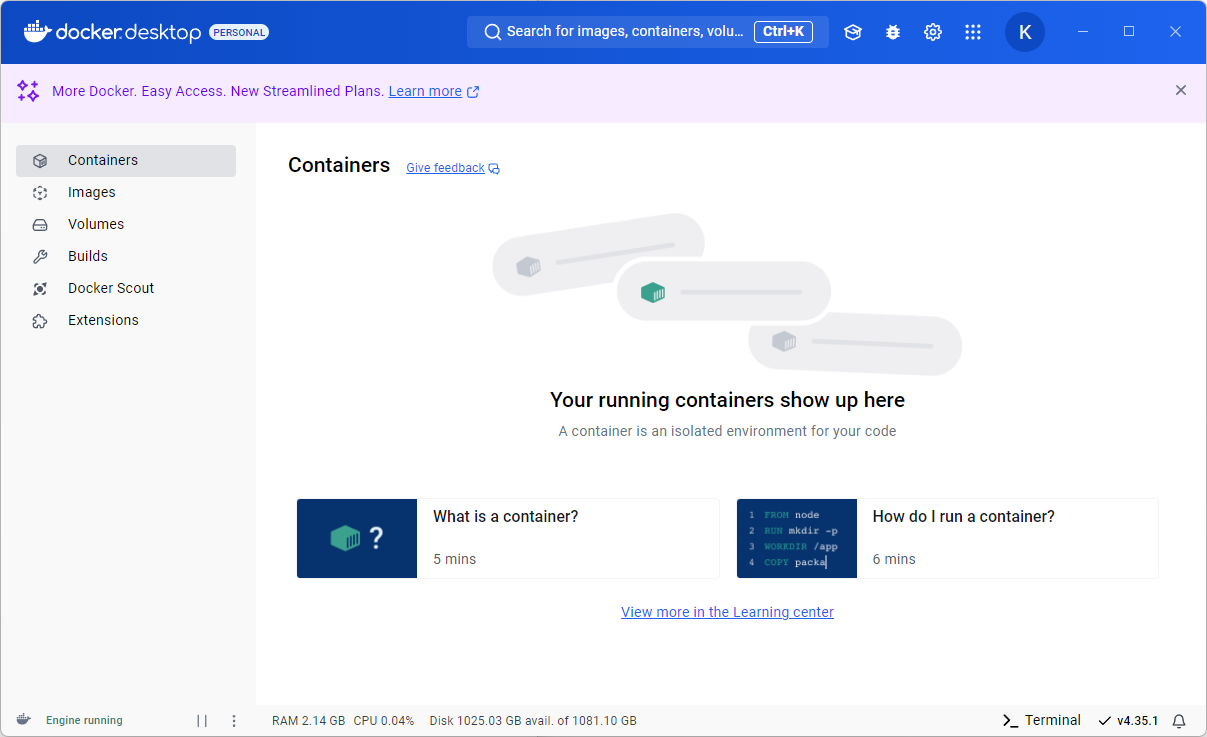Click the 6 mins duration text

point(894,559)
